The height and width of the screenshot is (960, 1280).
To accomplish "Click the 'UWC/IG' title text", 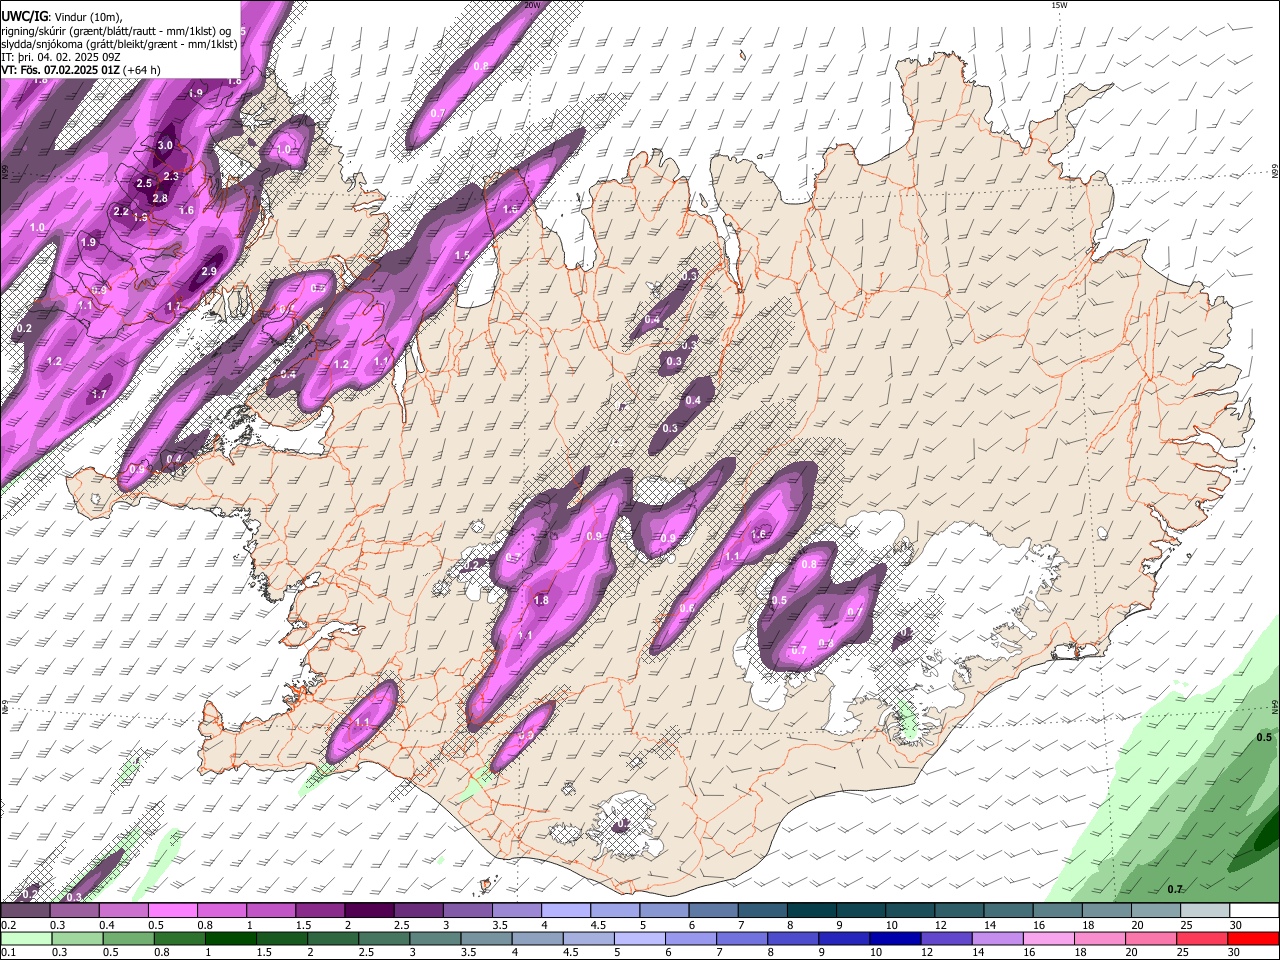I will point(25,16).
